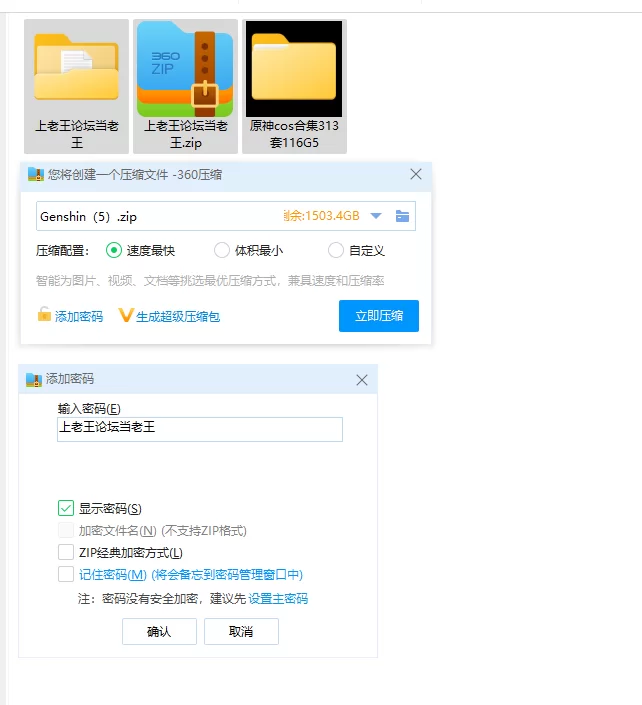This screenshot has width=642, height=705.
Task: Click the Genshin (5) .zip filename field
Action: point(226,216)
